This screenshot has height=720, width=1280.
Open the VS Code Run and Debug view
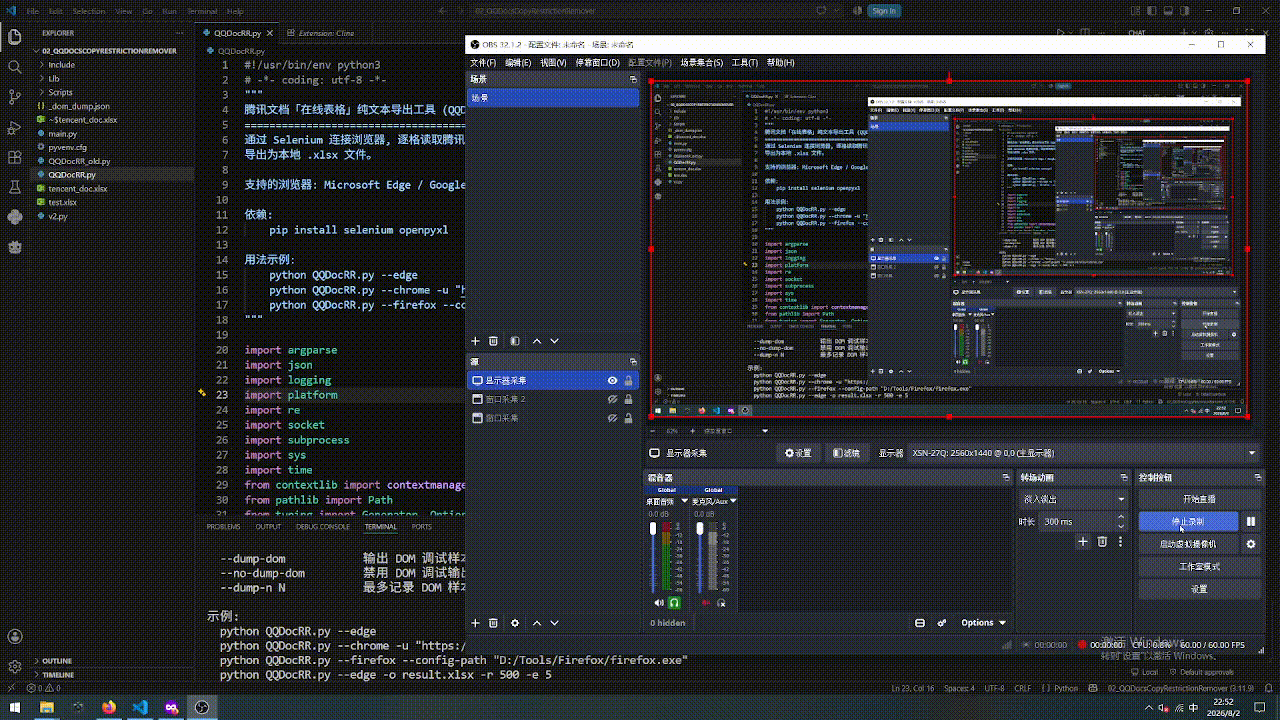click(15, 127)
